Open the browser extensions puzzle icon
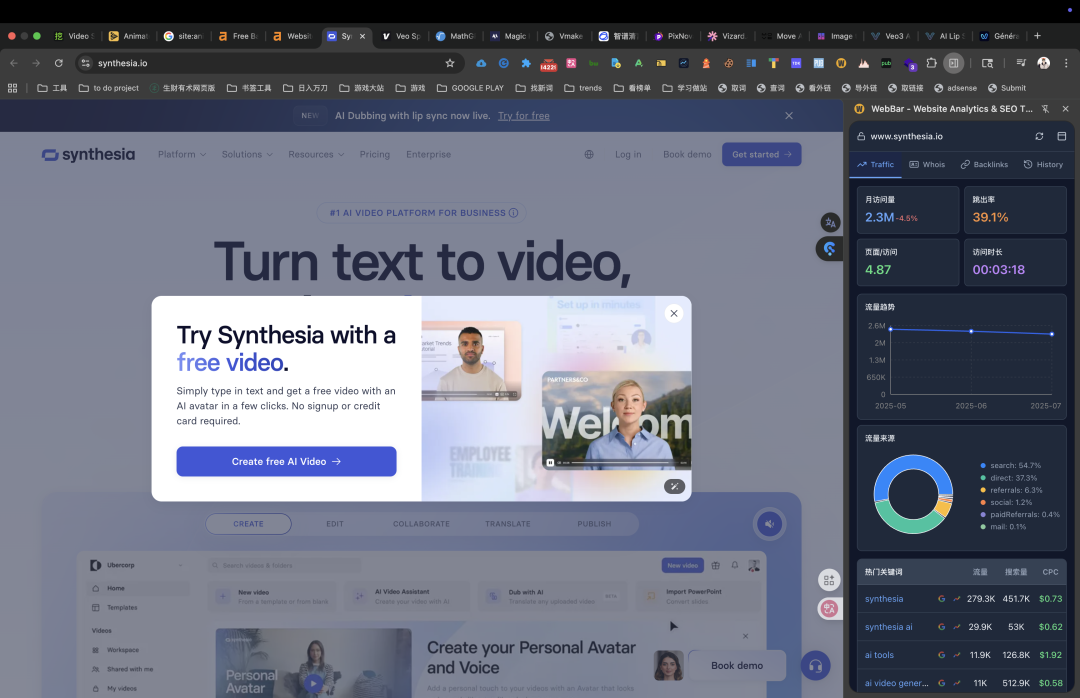Screen dimensions: 1080x698 pyautogui.click(x=931, y=63)
